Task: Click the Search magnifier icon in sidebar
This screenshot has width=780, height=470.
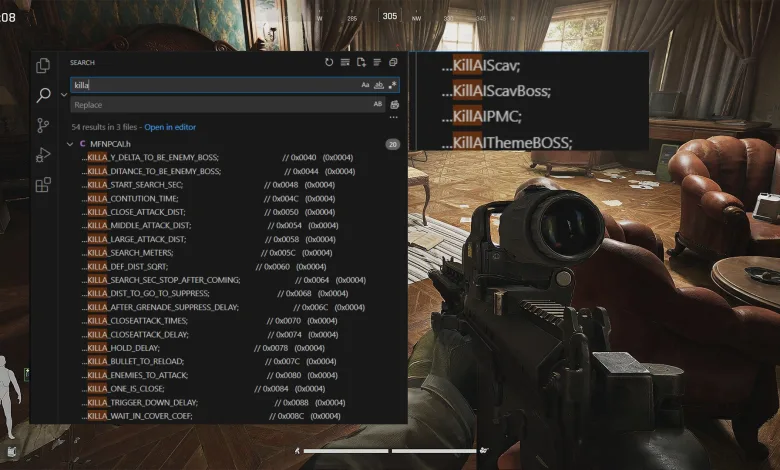Action: pos(43,96)
